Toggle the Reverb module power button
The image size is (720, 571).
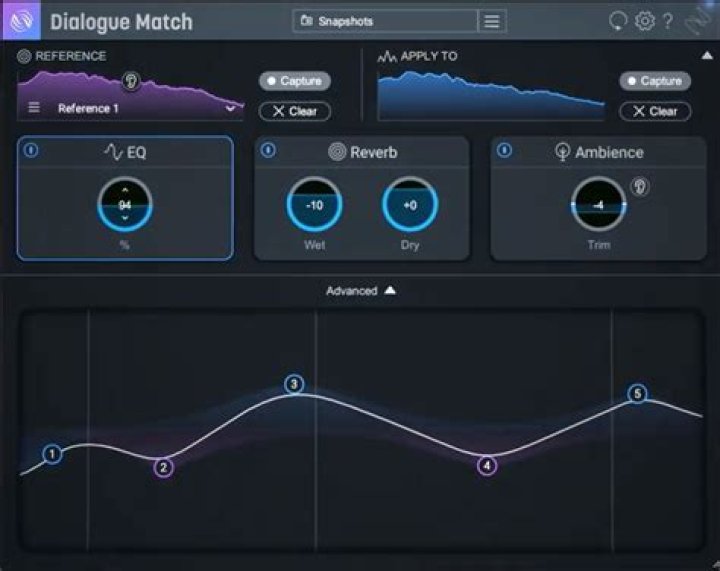point(268,150)
